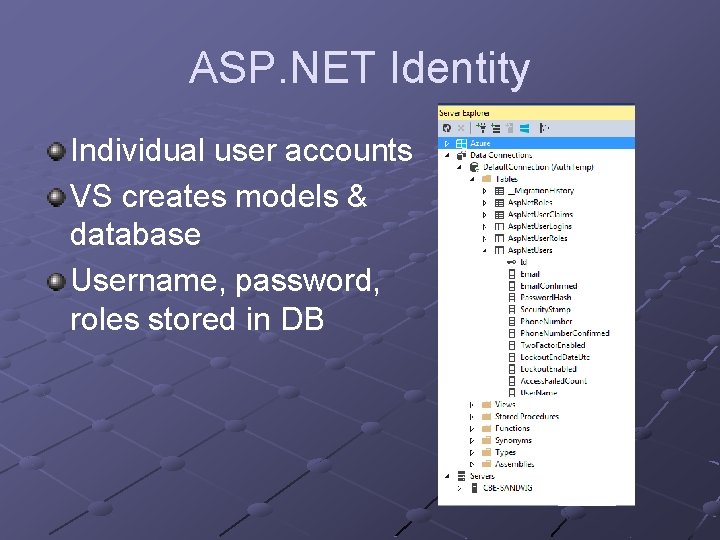Click the AspNetUsers table icon

[x=499, y=250]
